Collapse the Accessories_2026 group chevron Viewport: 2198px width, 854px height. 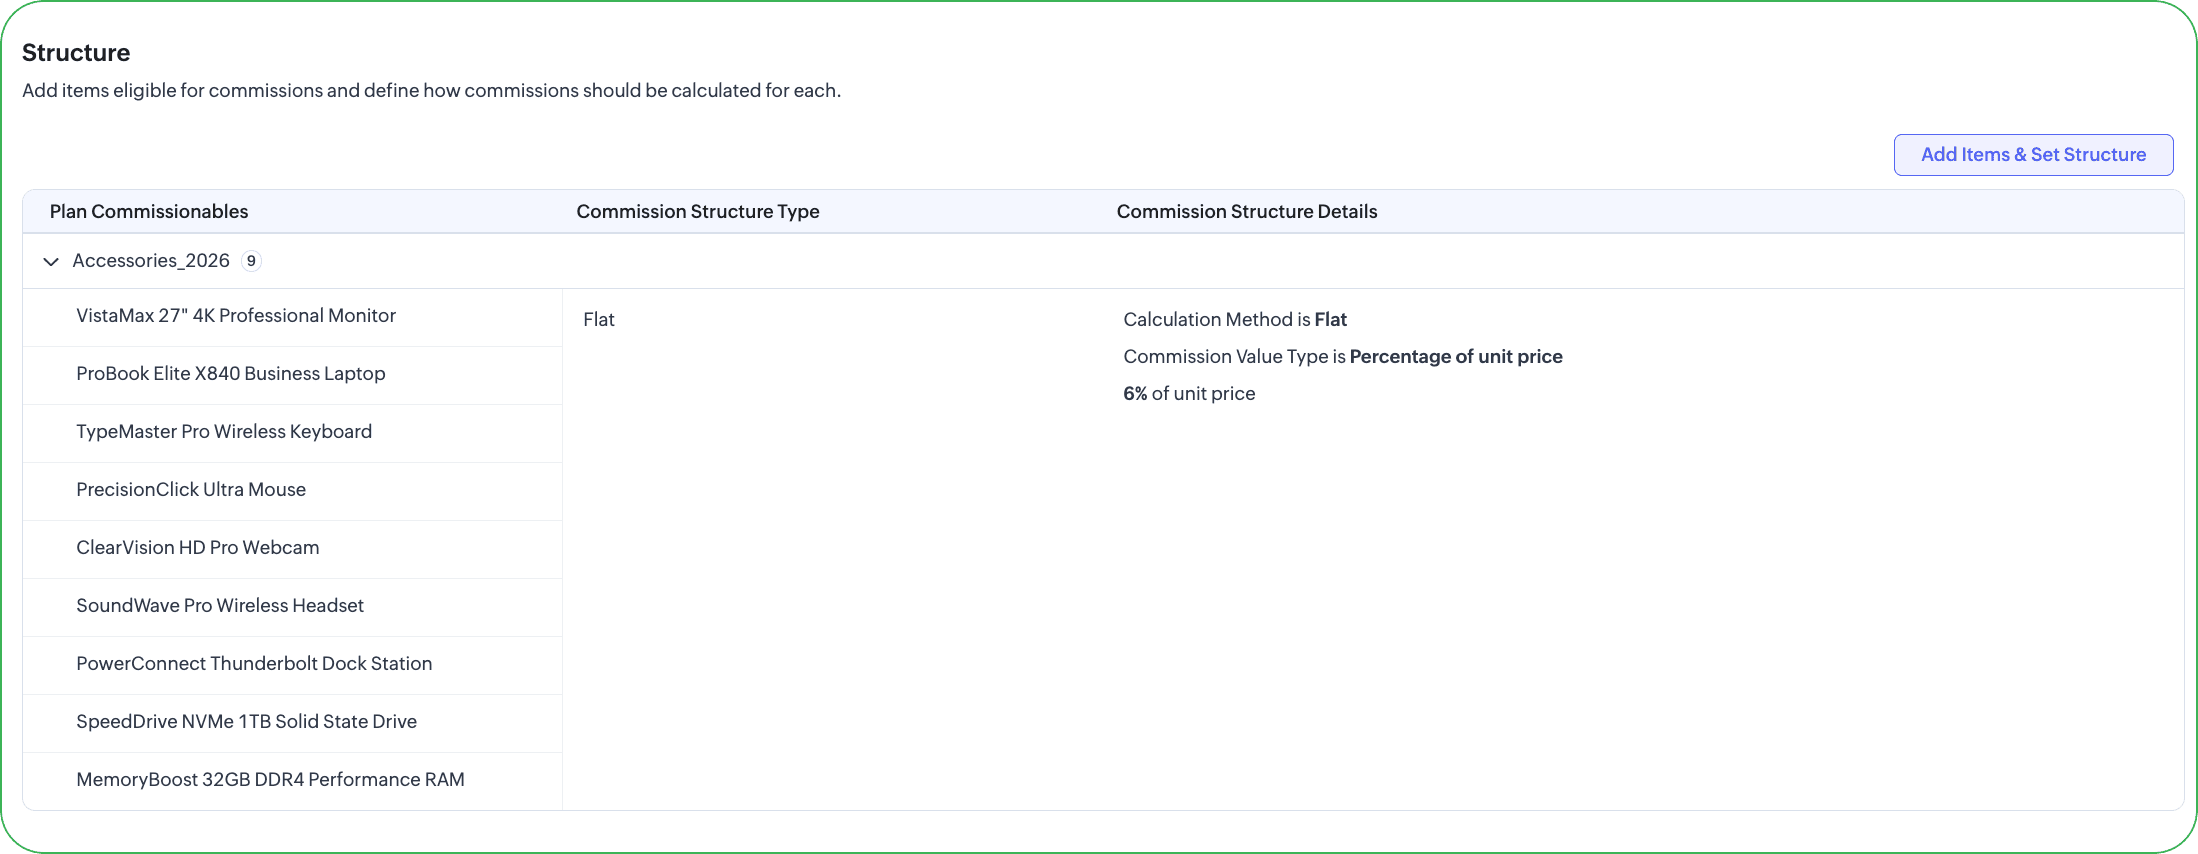tap(51, 262)
